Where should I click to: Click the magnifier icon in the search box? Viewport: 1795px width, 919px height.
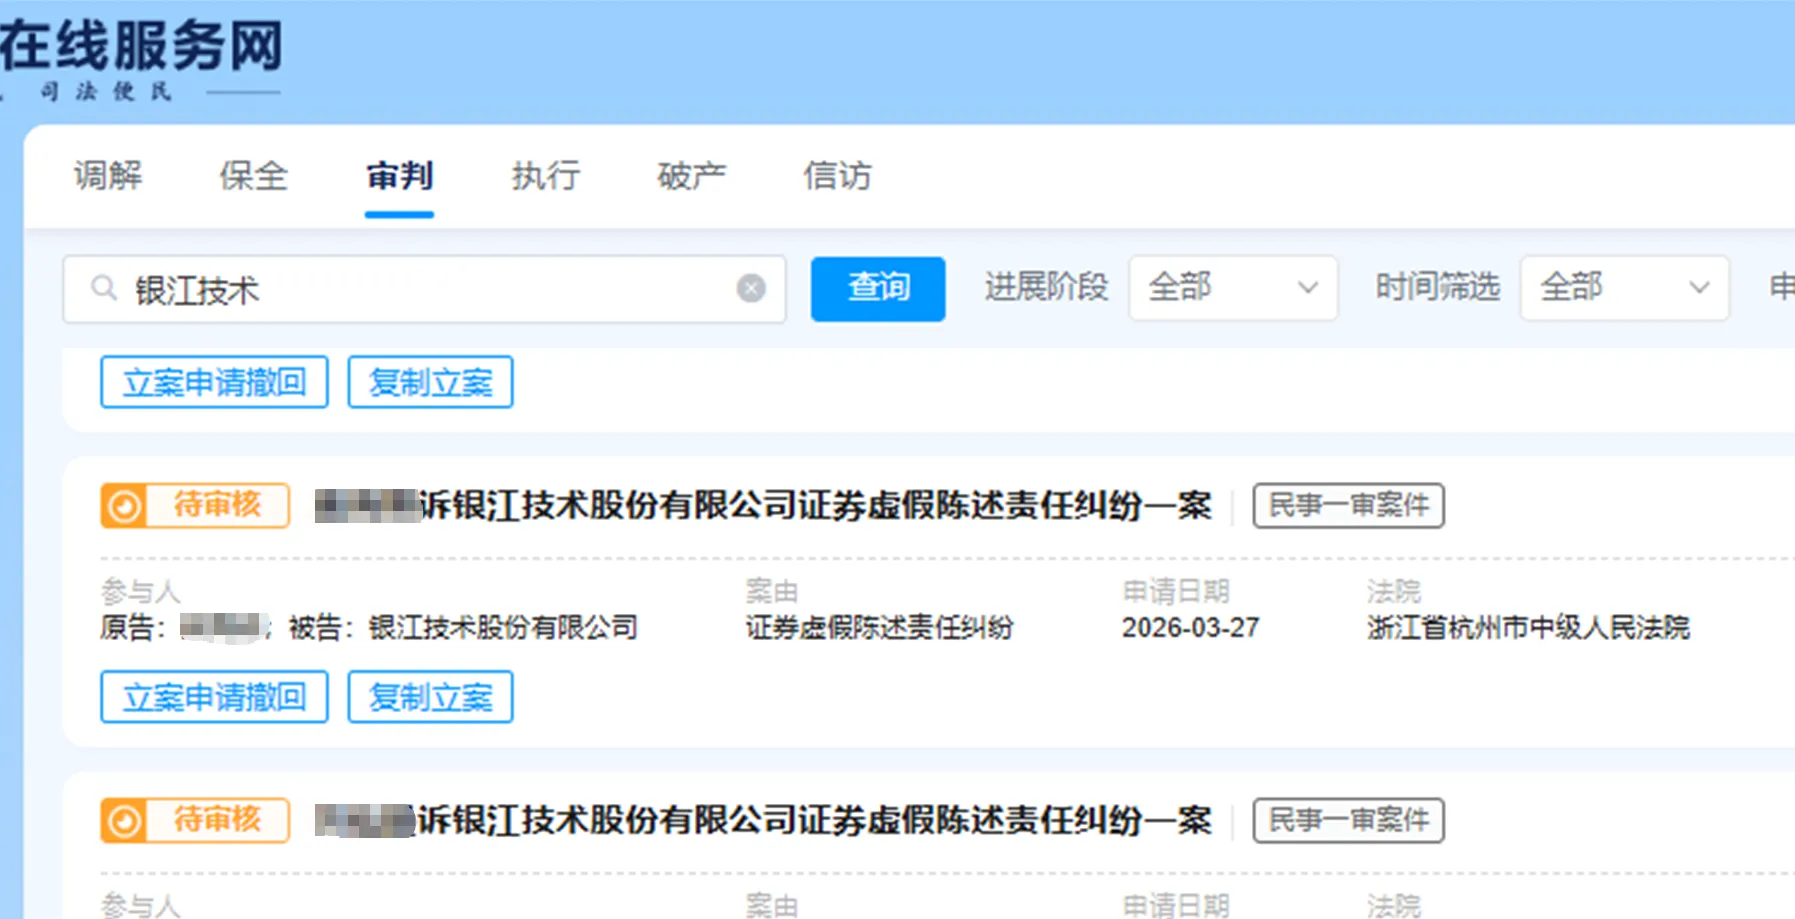click(104, 289)
